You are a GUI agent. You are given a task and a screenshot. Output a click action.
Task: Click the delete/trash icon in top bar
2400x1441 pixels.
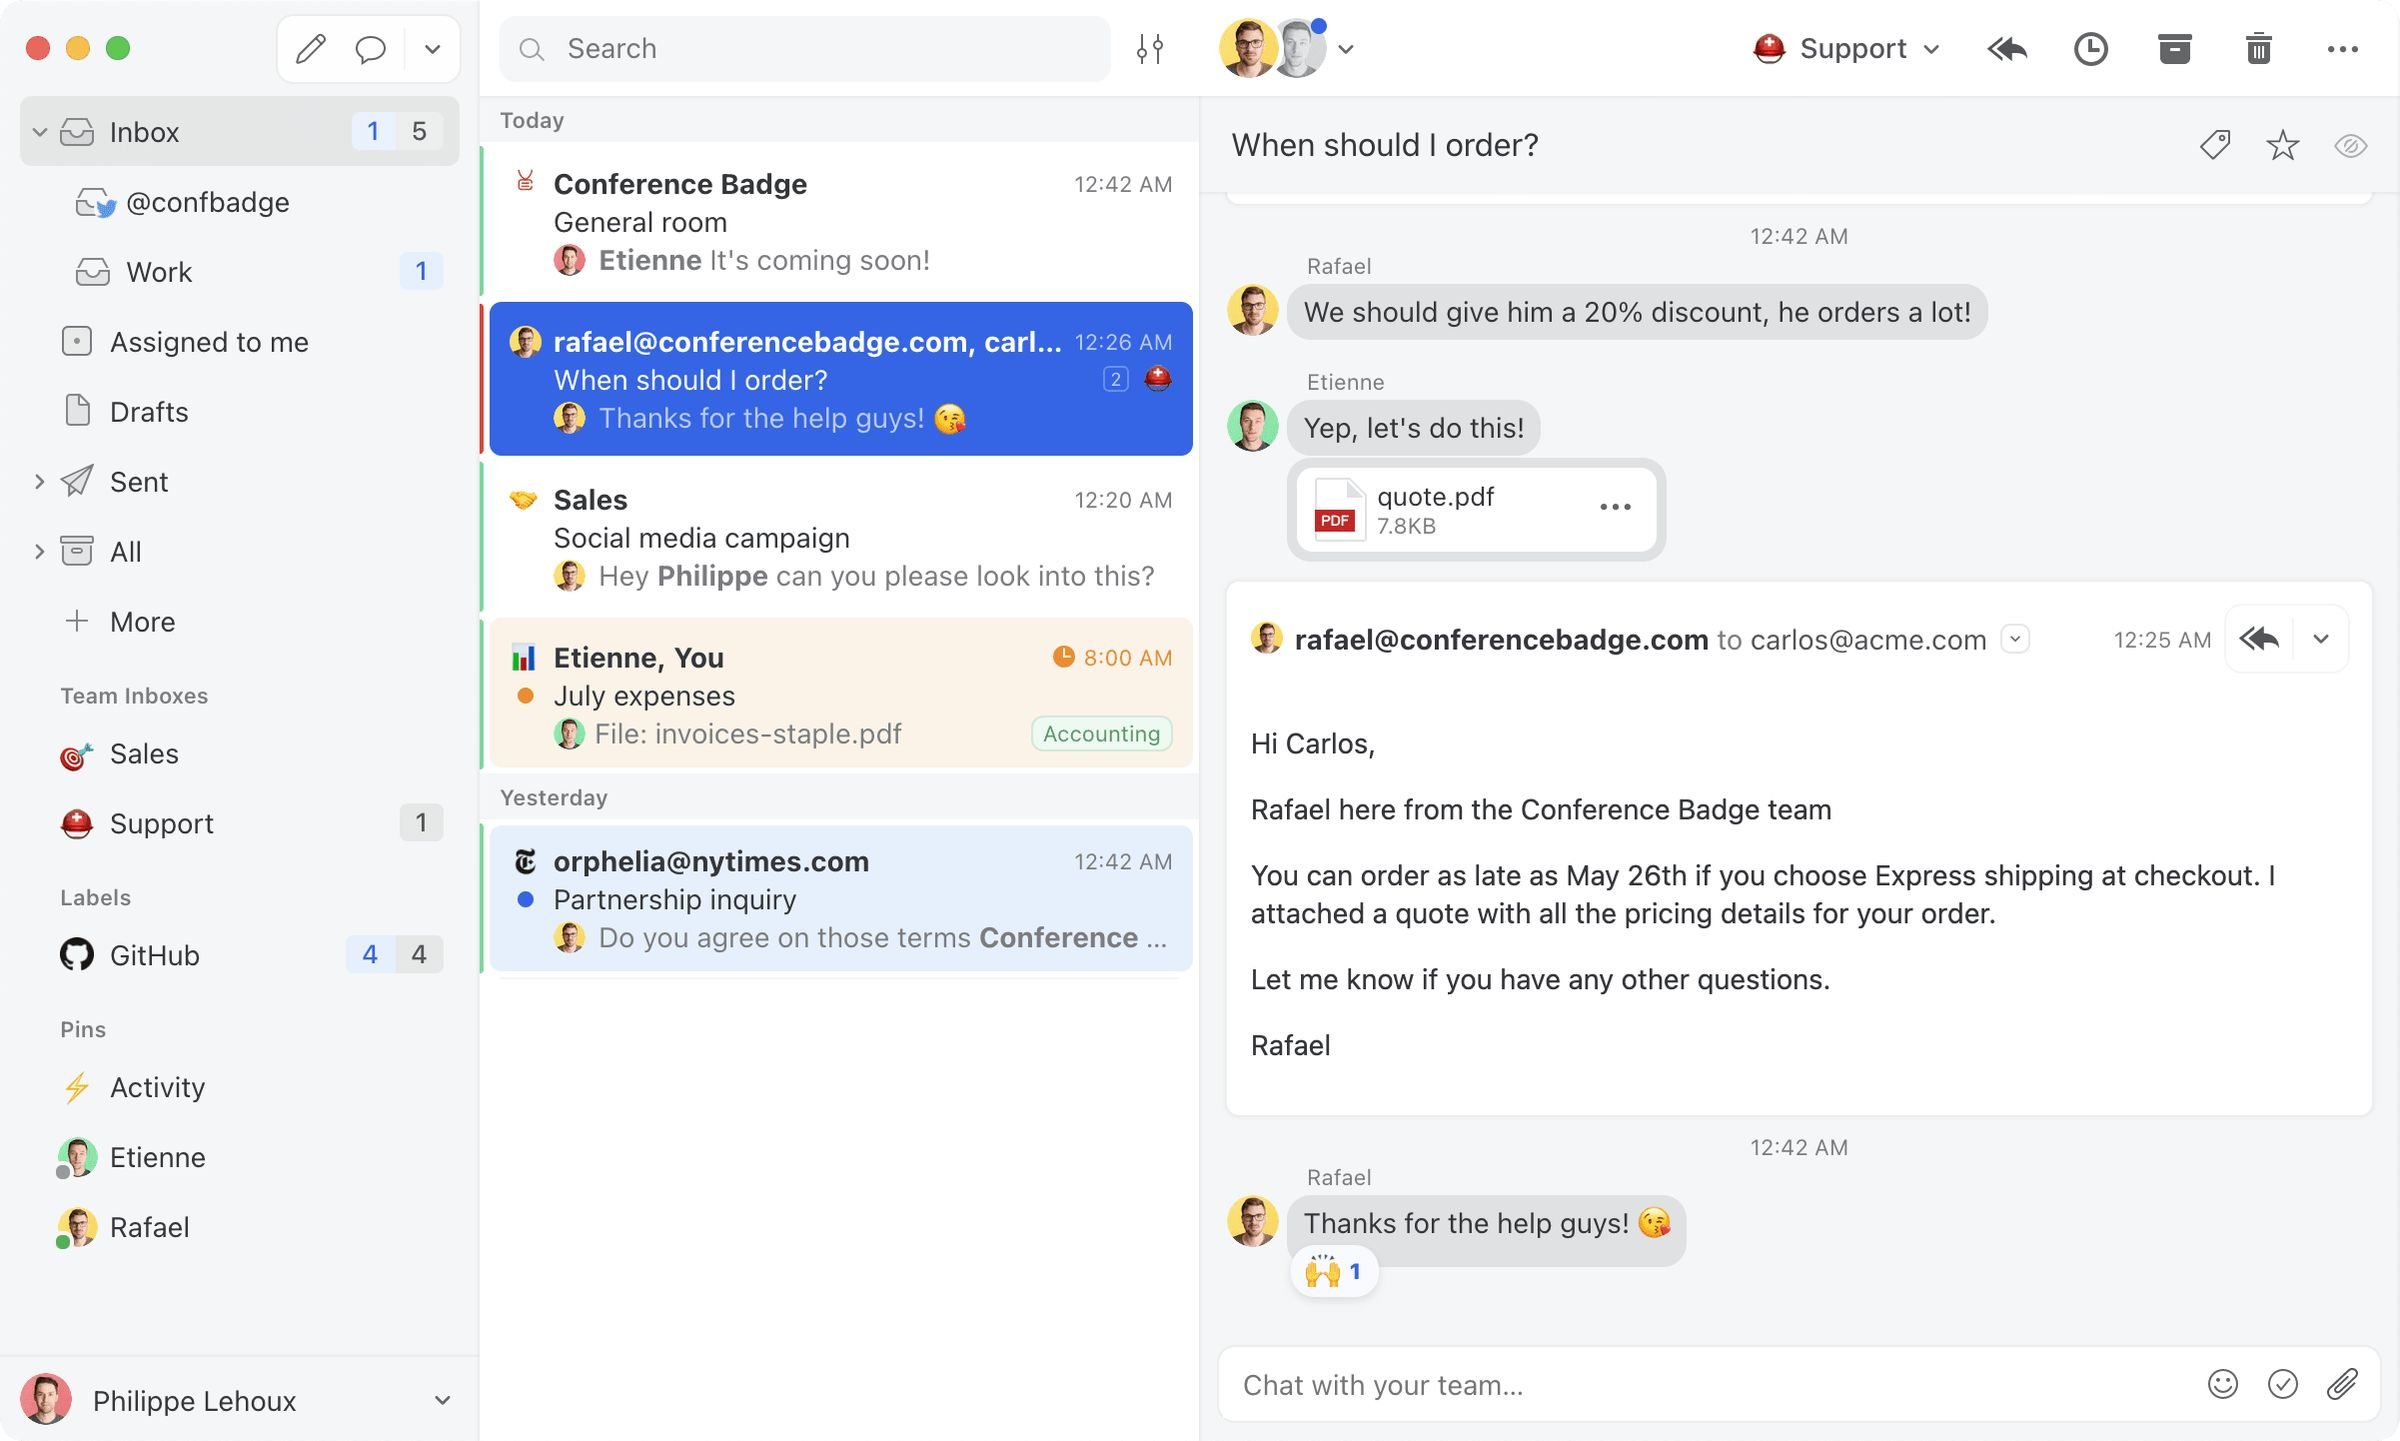pyautogui.click(x=2259, y=46)
